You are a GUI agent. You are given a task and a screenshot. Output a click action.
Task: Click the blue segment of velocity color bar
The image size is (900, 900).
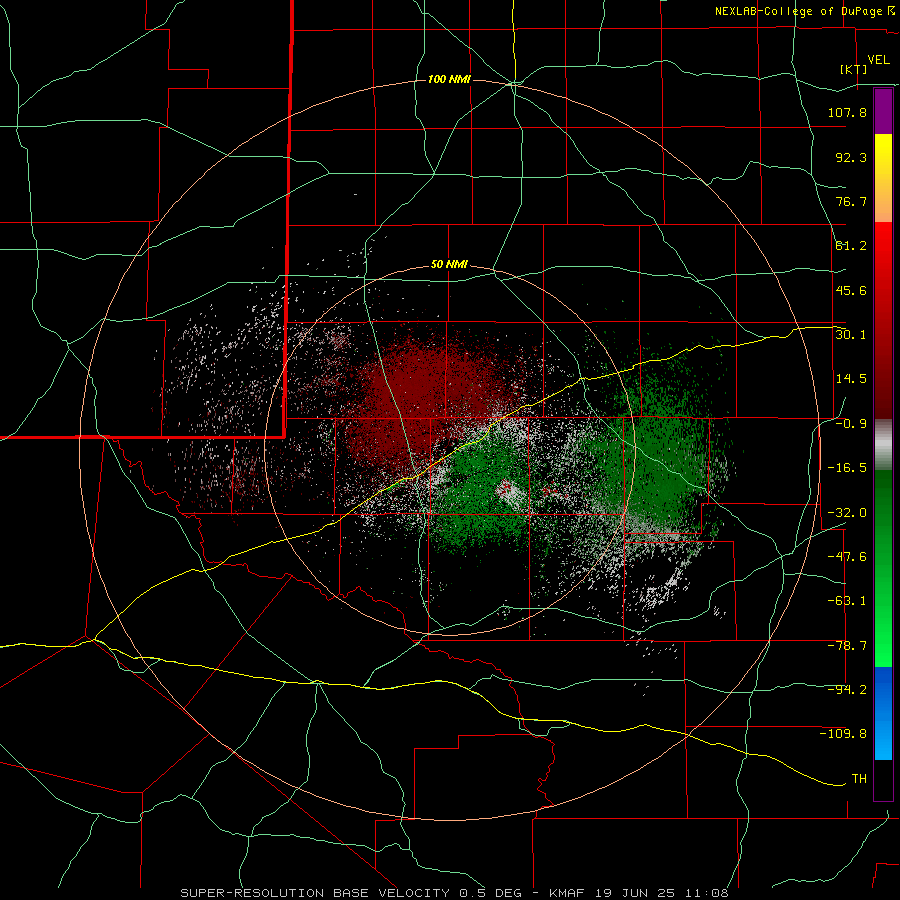click(x=883, y=713)
